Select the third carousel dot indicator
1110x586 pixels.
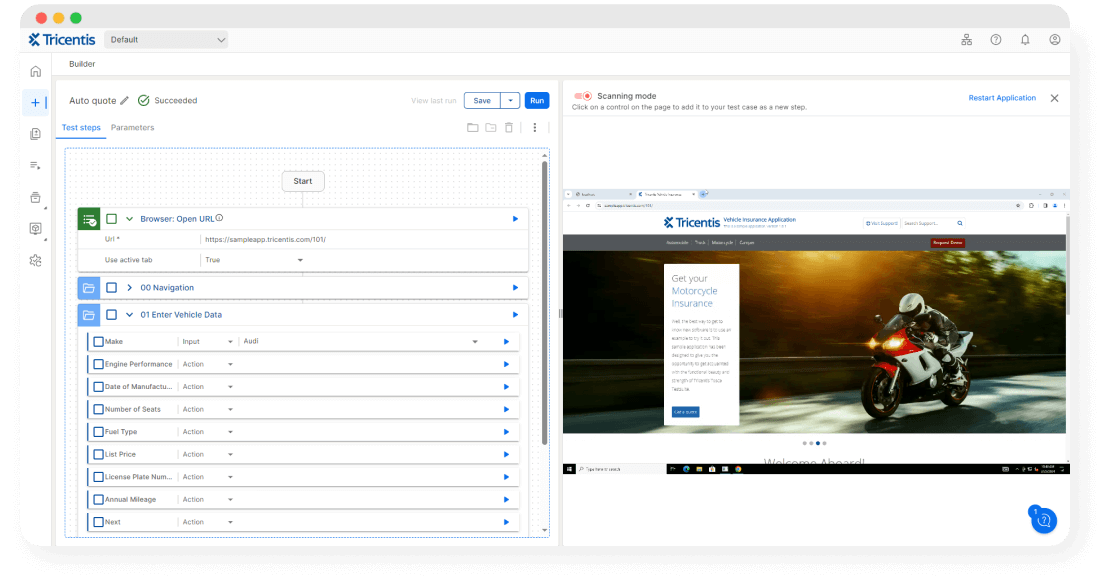(816, 442)
